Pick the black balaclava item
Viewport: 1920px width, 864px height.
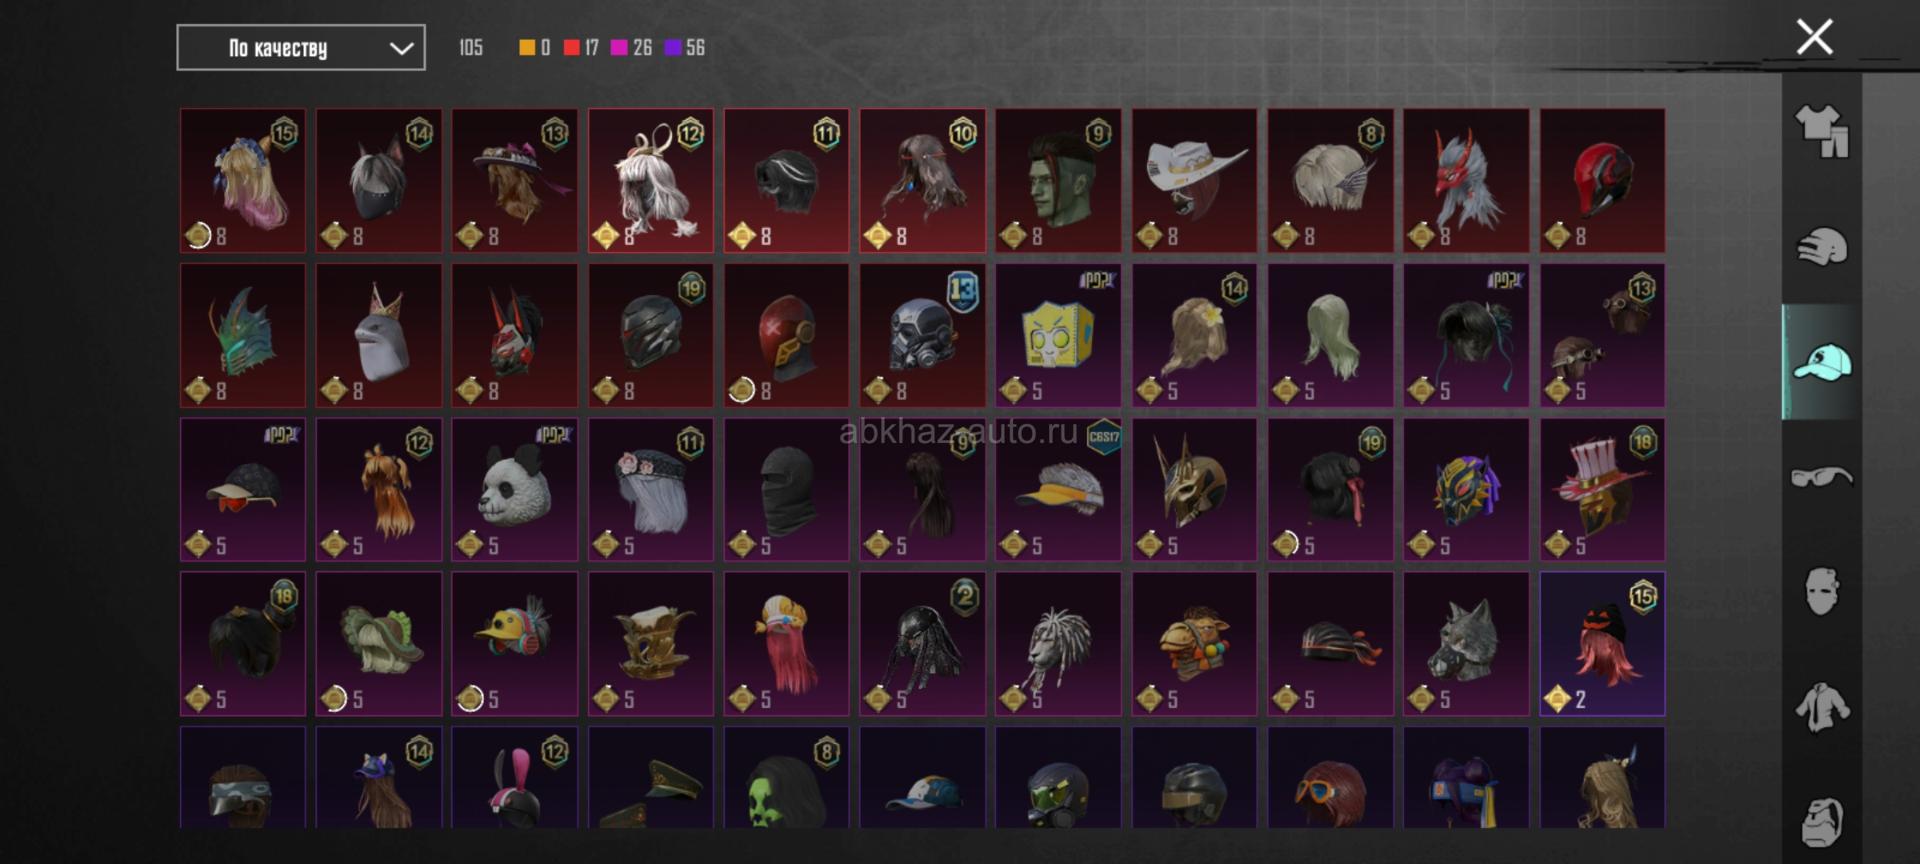click(786, 490)
